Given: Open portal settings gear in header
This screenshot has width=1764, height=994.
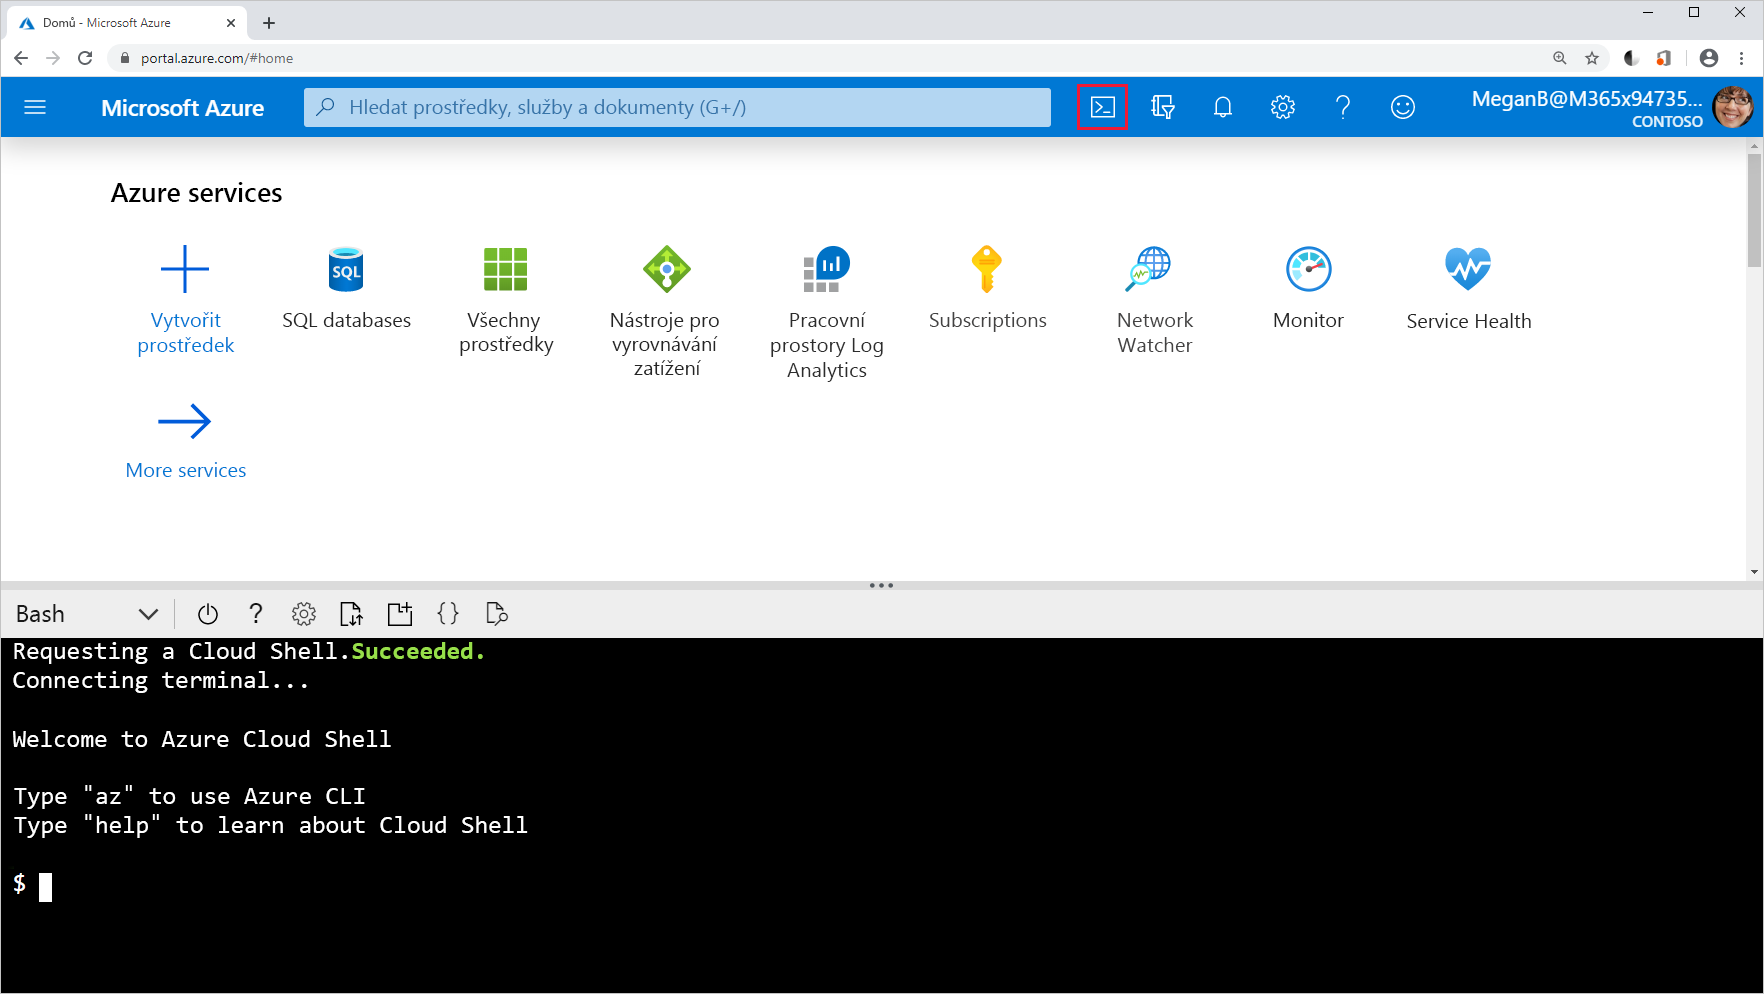Looking at the screenshot, I should (x=1282, y=107).
